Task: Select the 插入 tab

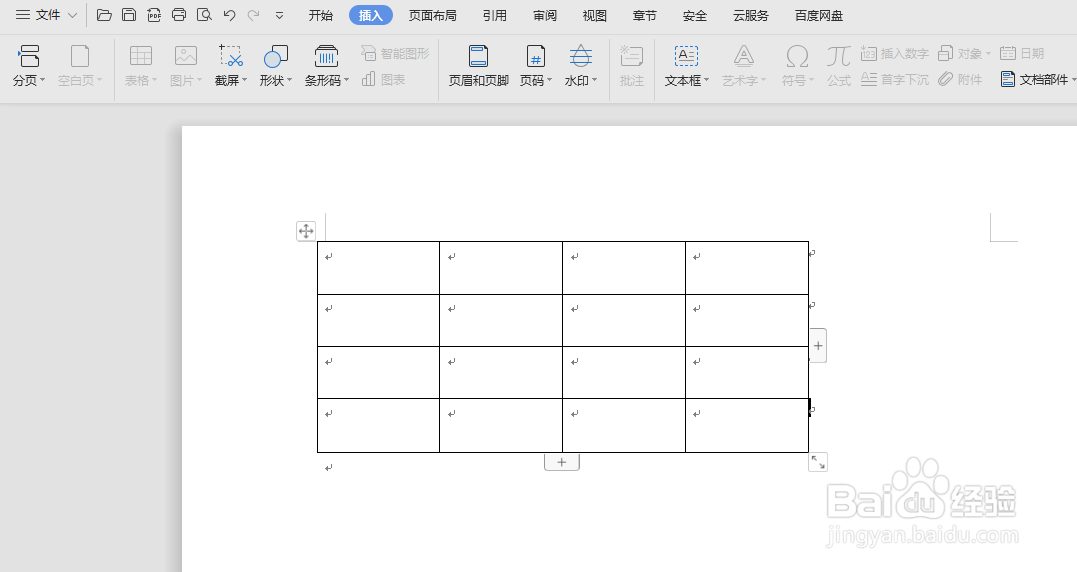Action: (370, 15)
